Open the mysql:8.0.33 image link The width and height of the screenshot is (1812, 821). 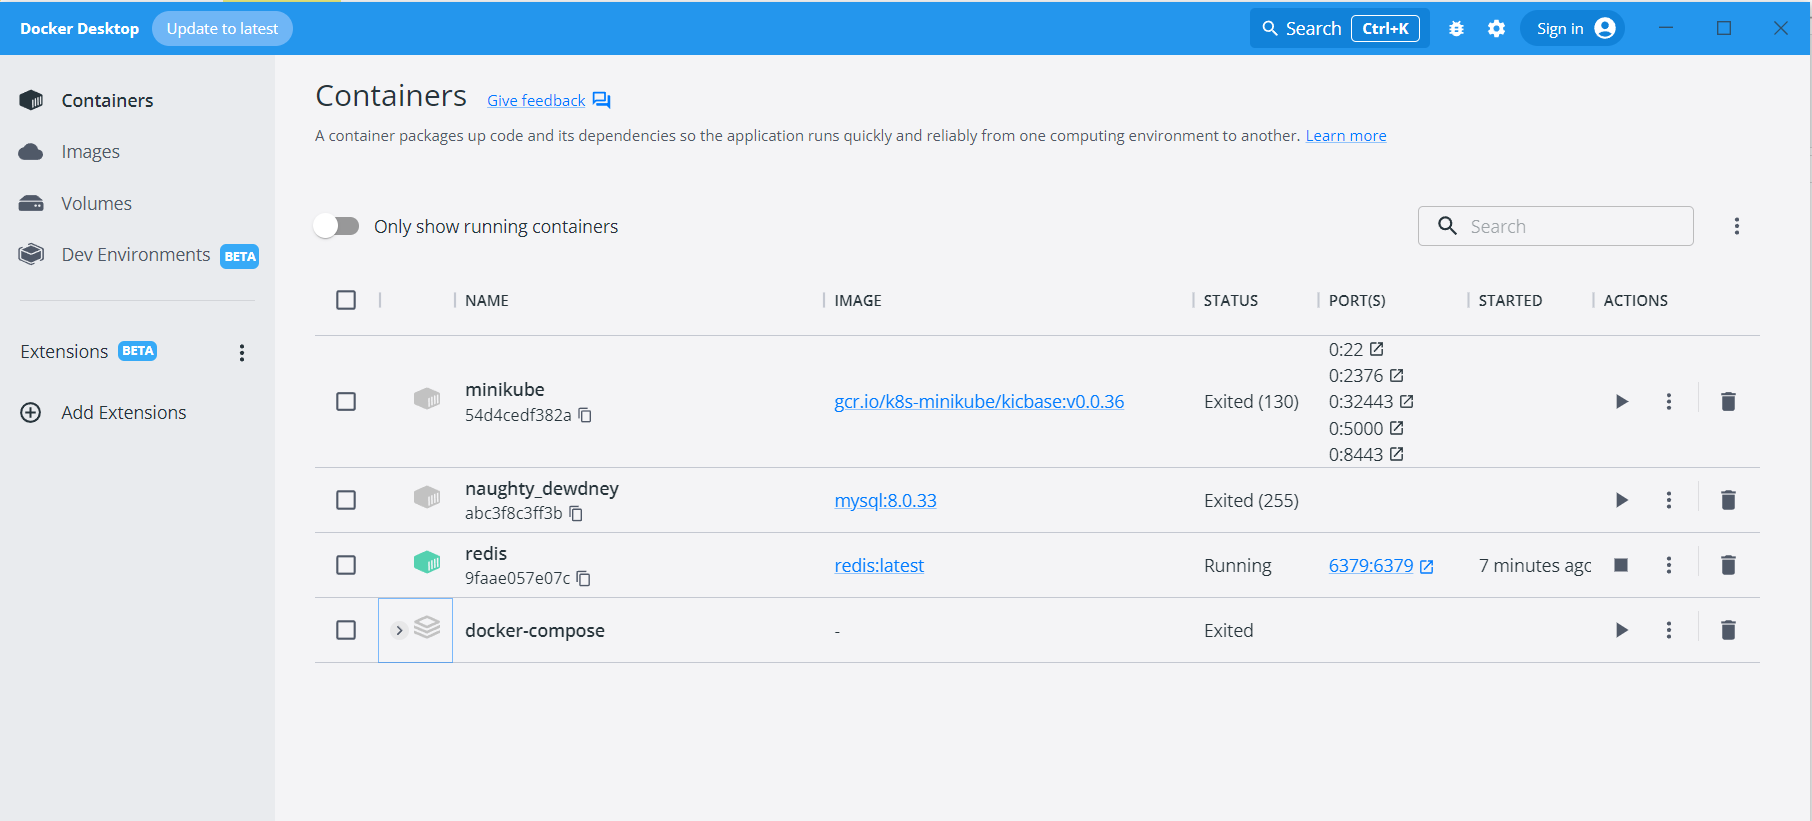pos(885,500)
